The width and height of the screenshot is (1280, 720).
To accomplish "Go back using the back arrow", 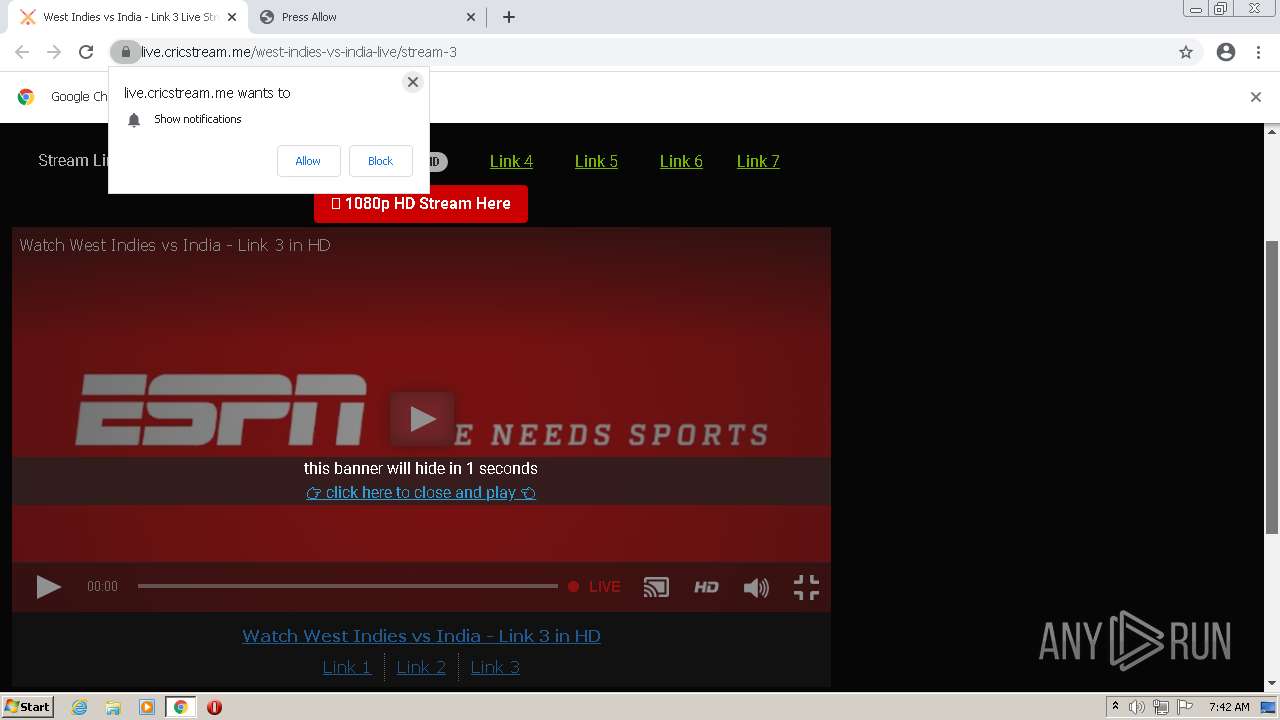I will pos(22,52).
